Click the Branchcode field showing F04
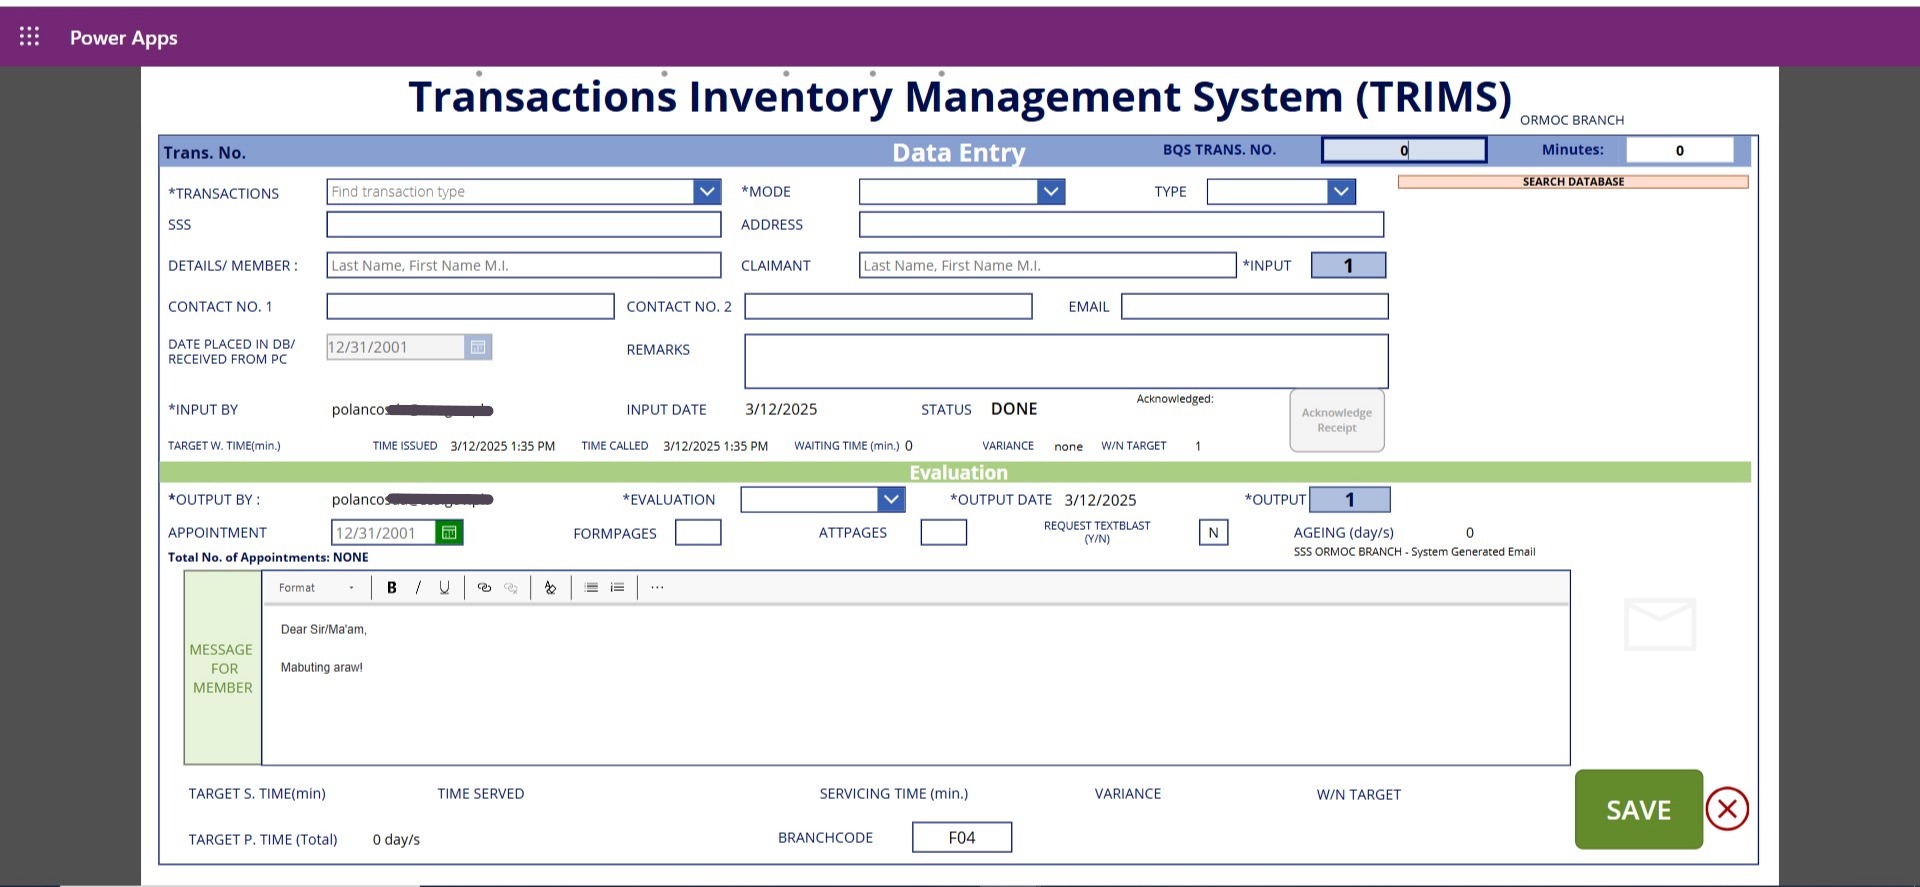Screen dimensions: 1920x887 click(962, 837)
